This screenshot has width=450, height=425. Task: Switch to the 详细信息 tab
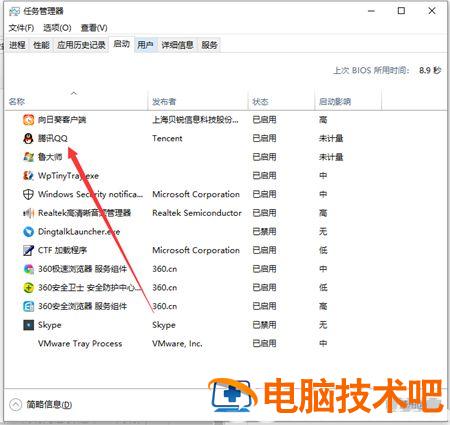pos(177,45)
